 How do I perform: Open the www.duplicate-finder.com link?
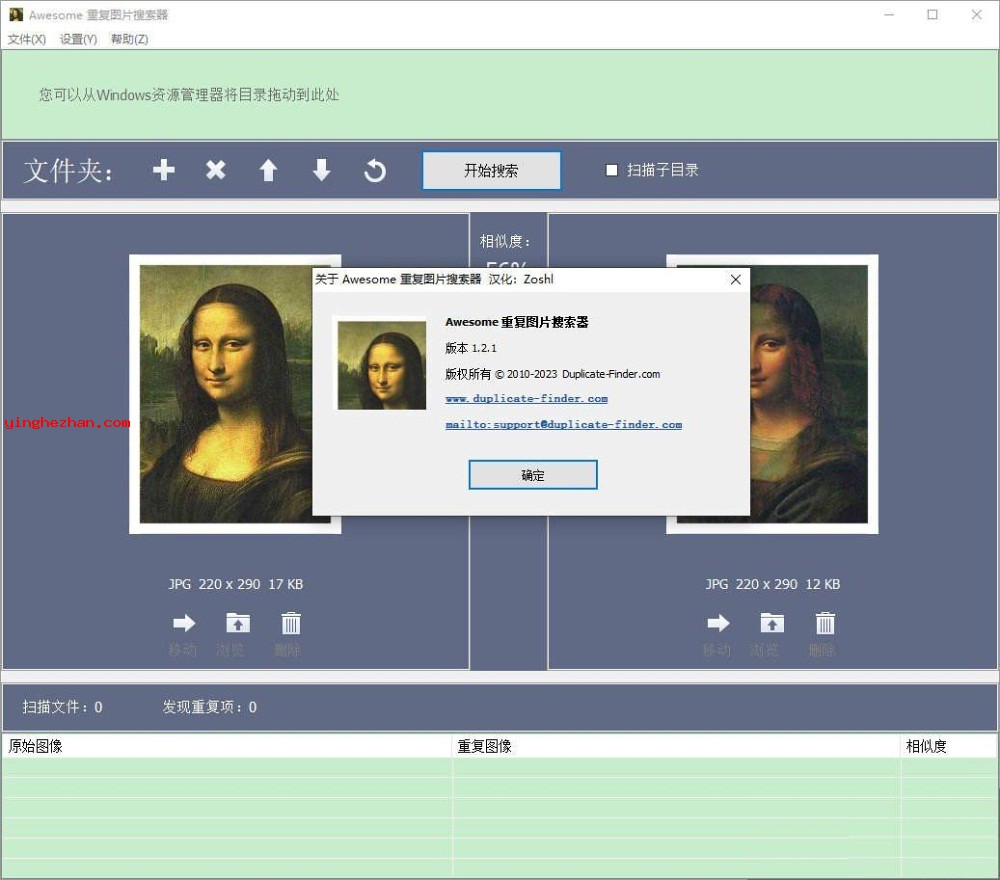(x=527, y=399)
